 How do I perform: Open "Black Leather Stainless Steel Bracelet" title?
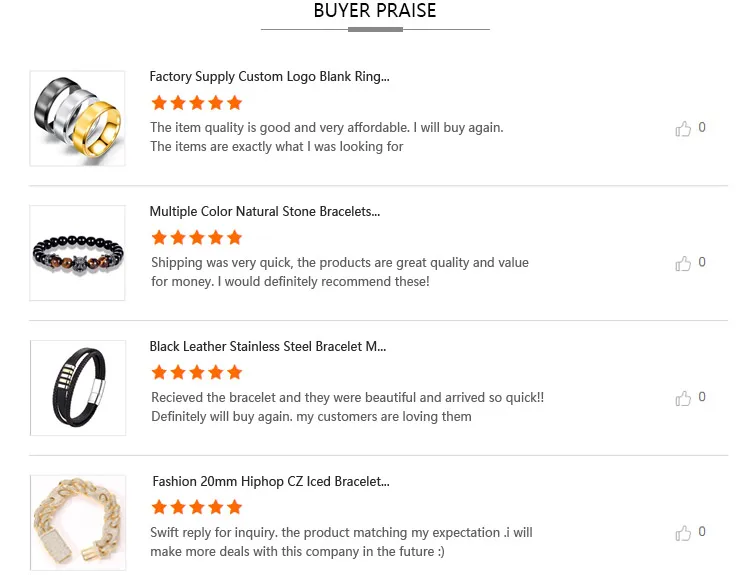click(268, 347)
